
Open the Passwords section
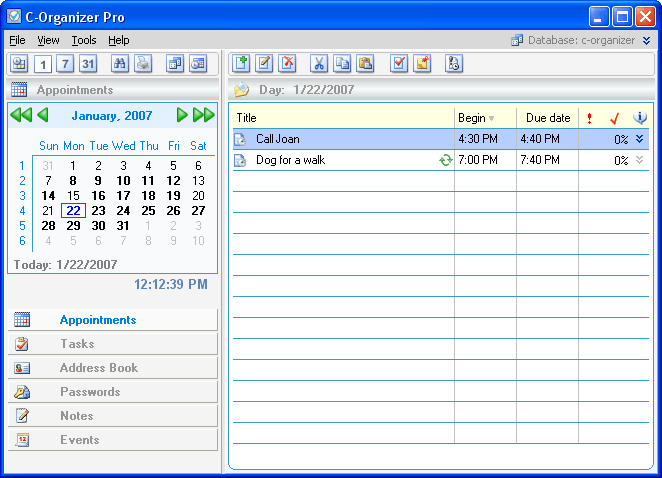point(112,392)
